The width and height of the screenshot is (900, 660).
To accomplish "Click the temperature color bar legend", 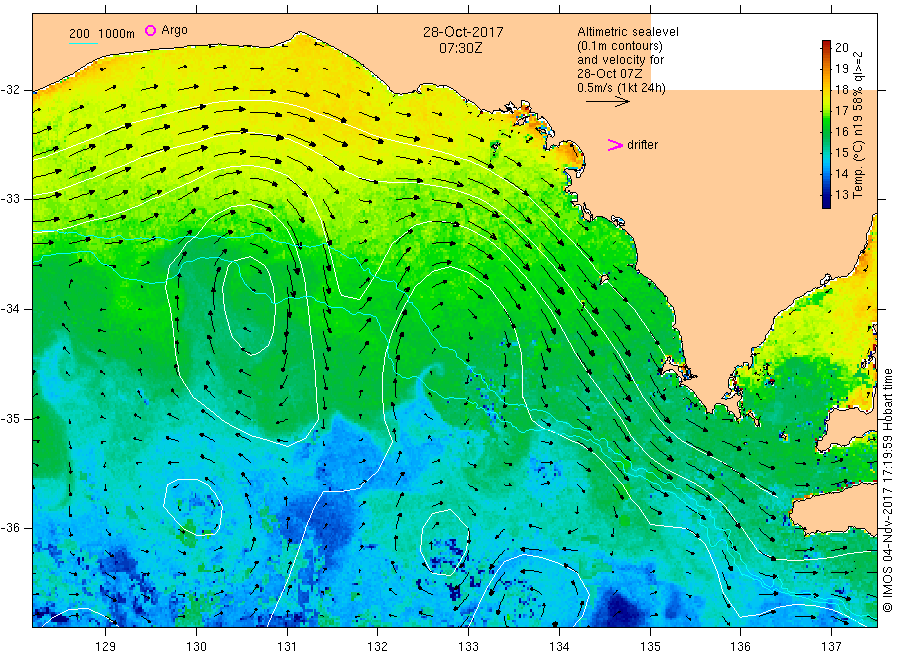I will click(x=827, y=124).
